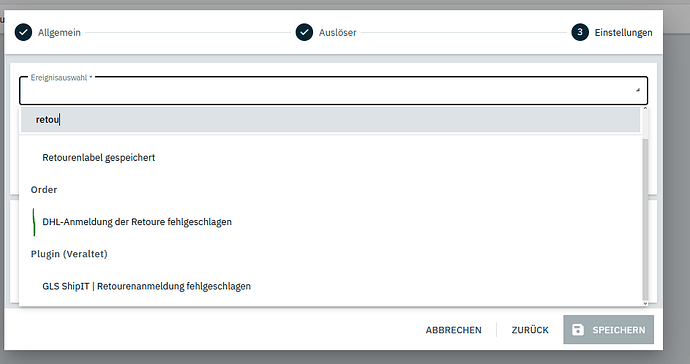Click the search field containing 'retou'
The width and height of the screenshot is (690, 364).
[x=330, y=120]
